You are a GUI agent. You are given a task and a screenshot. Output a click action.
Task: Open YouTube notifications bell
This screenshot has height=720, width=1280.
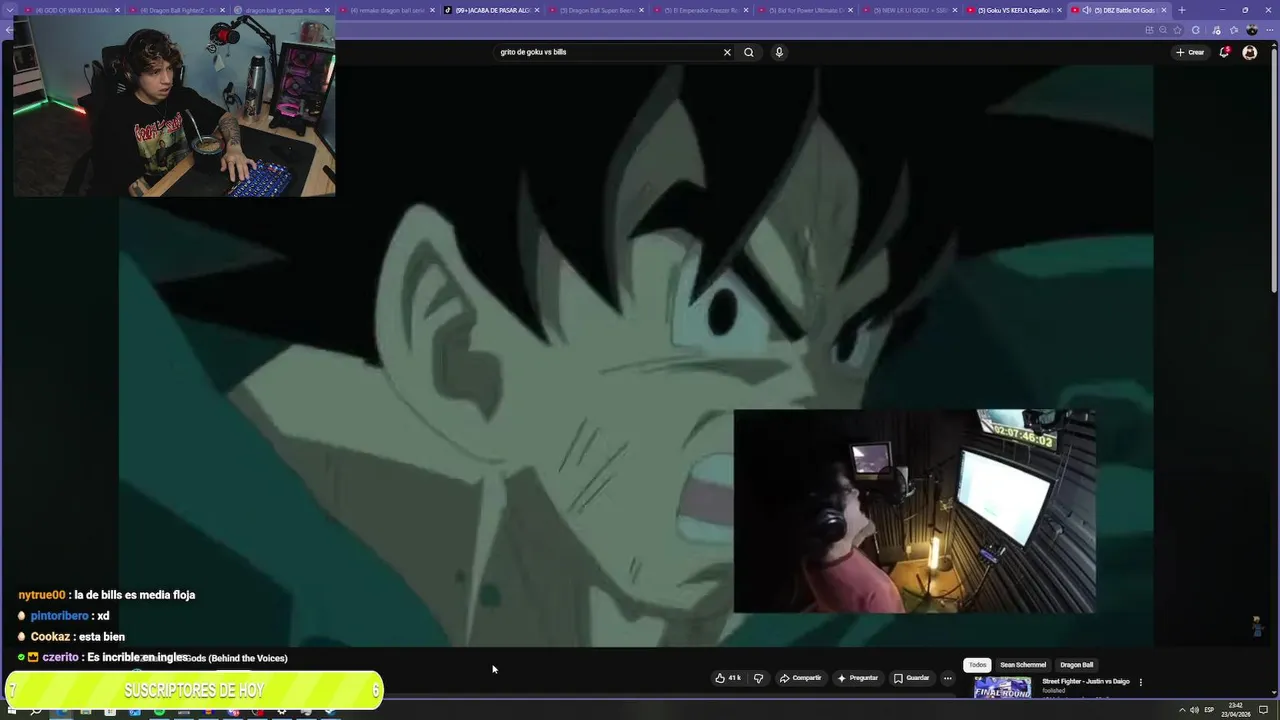pyautogui.click(x=1224, y=52)
